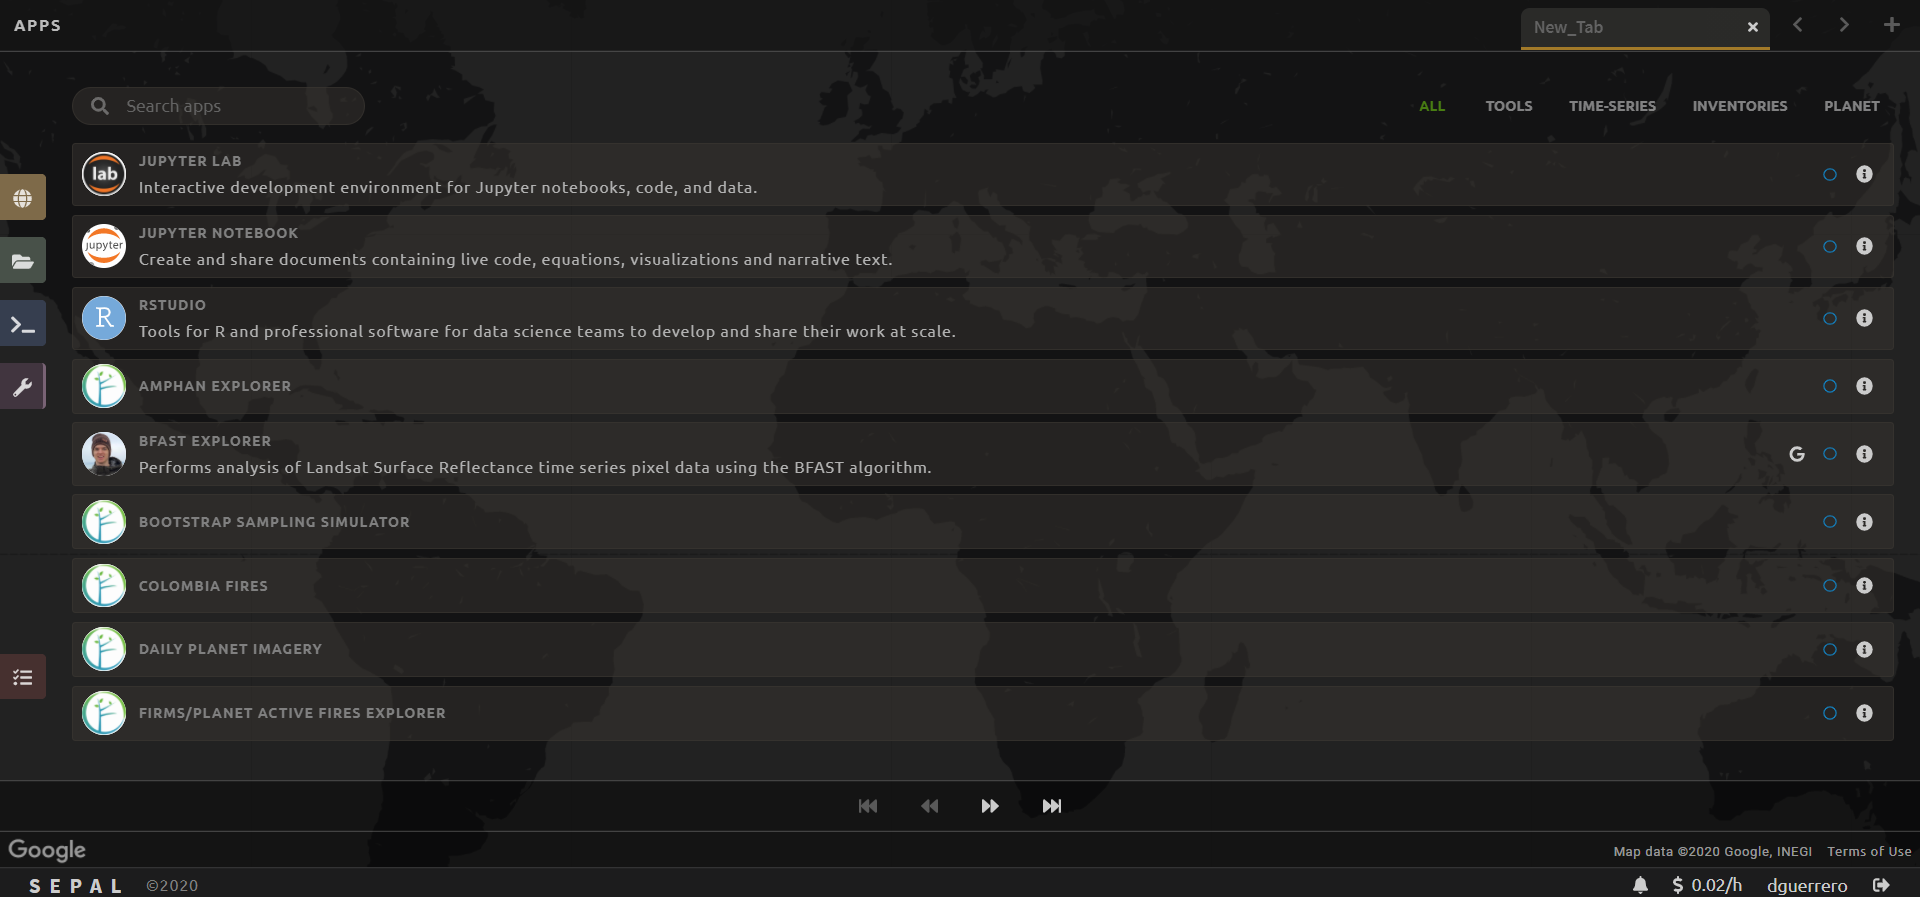Viewport: 1920px width, 897px height.
Task: Open notifications bell icon
Action: pyautogui.click(x=1640, y=885)
